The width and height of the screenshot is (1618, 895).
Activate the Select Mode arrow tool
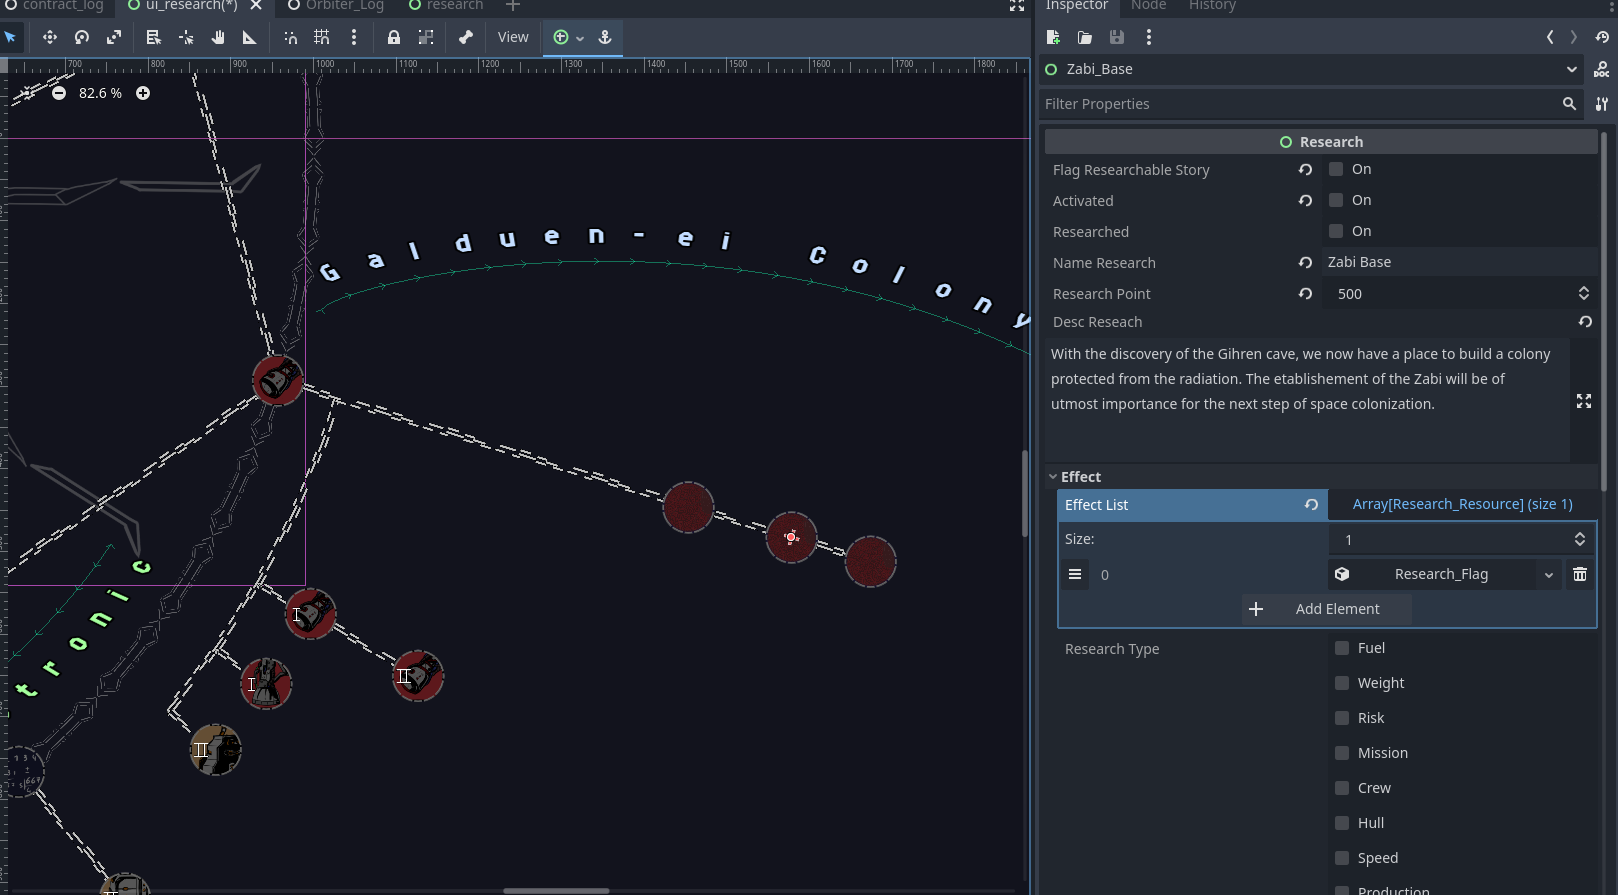(11, 37)
